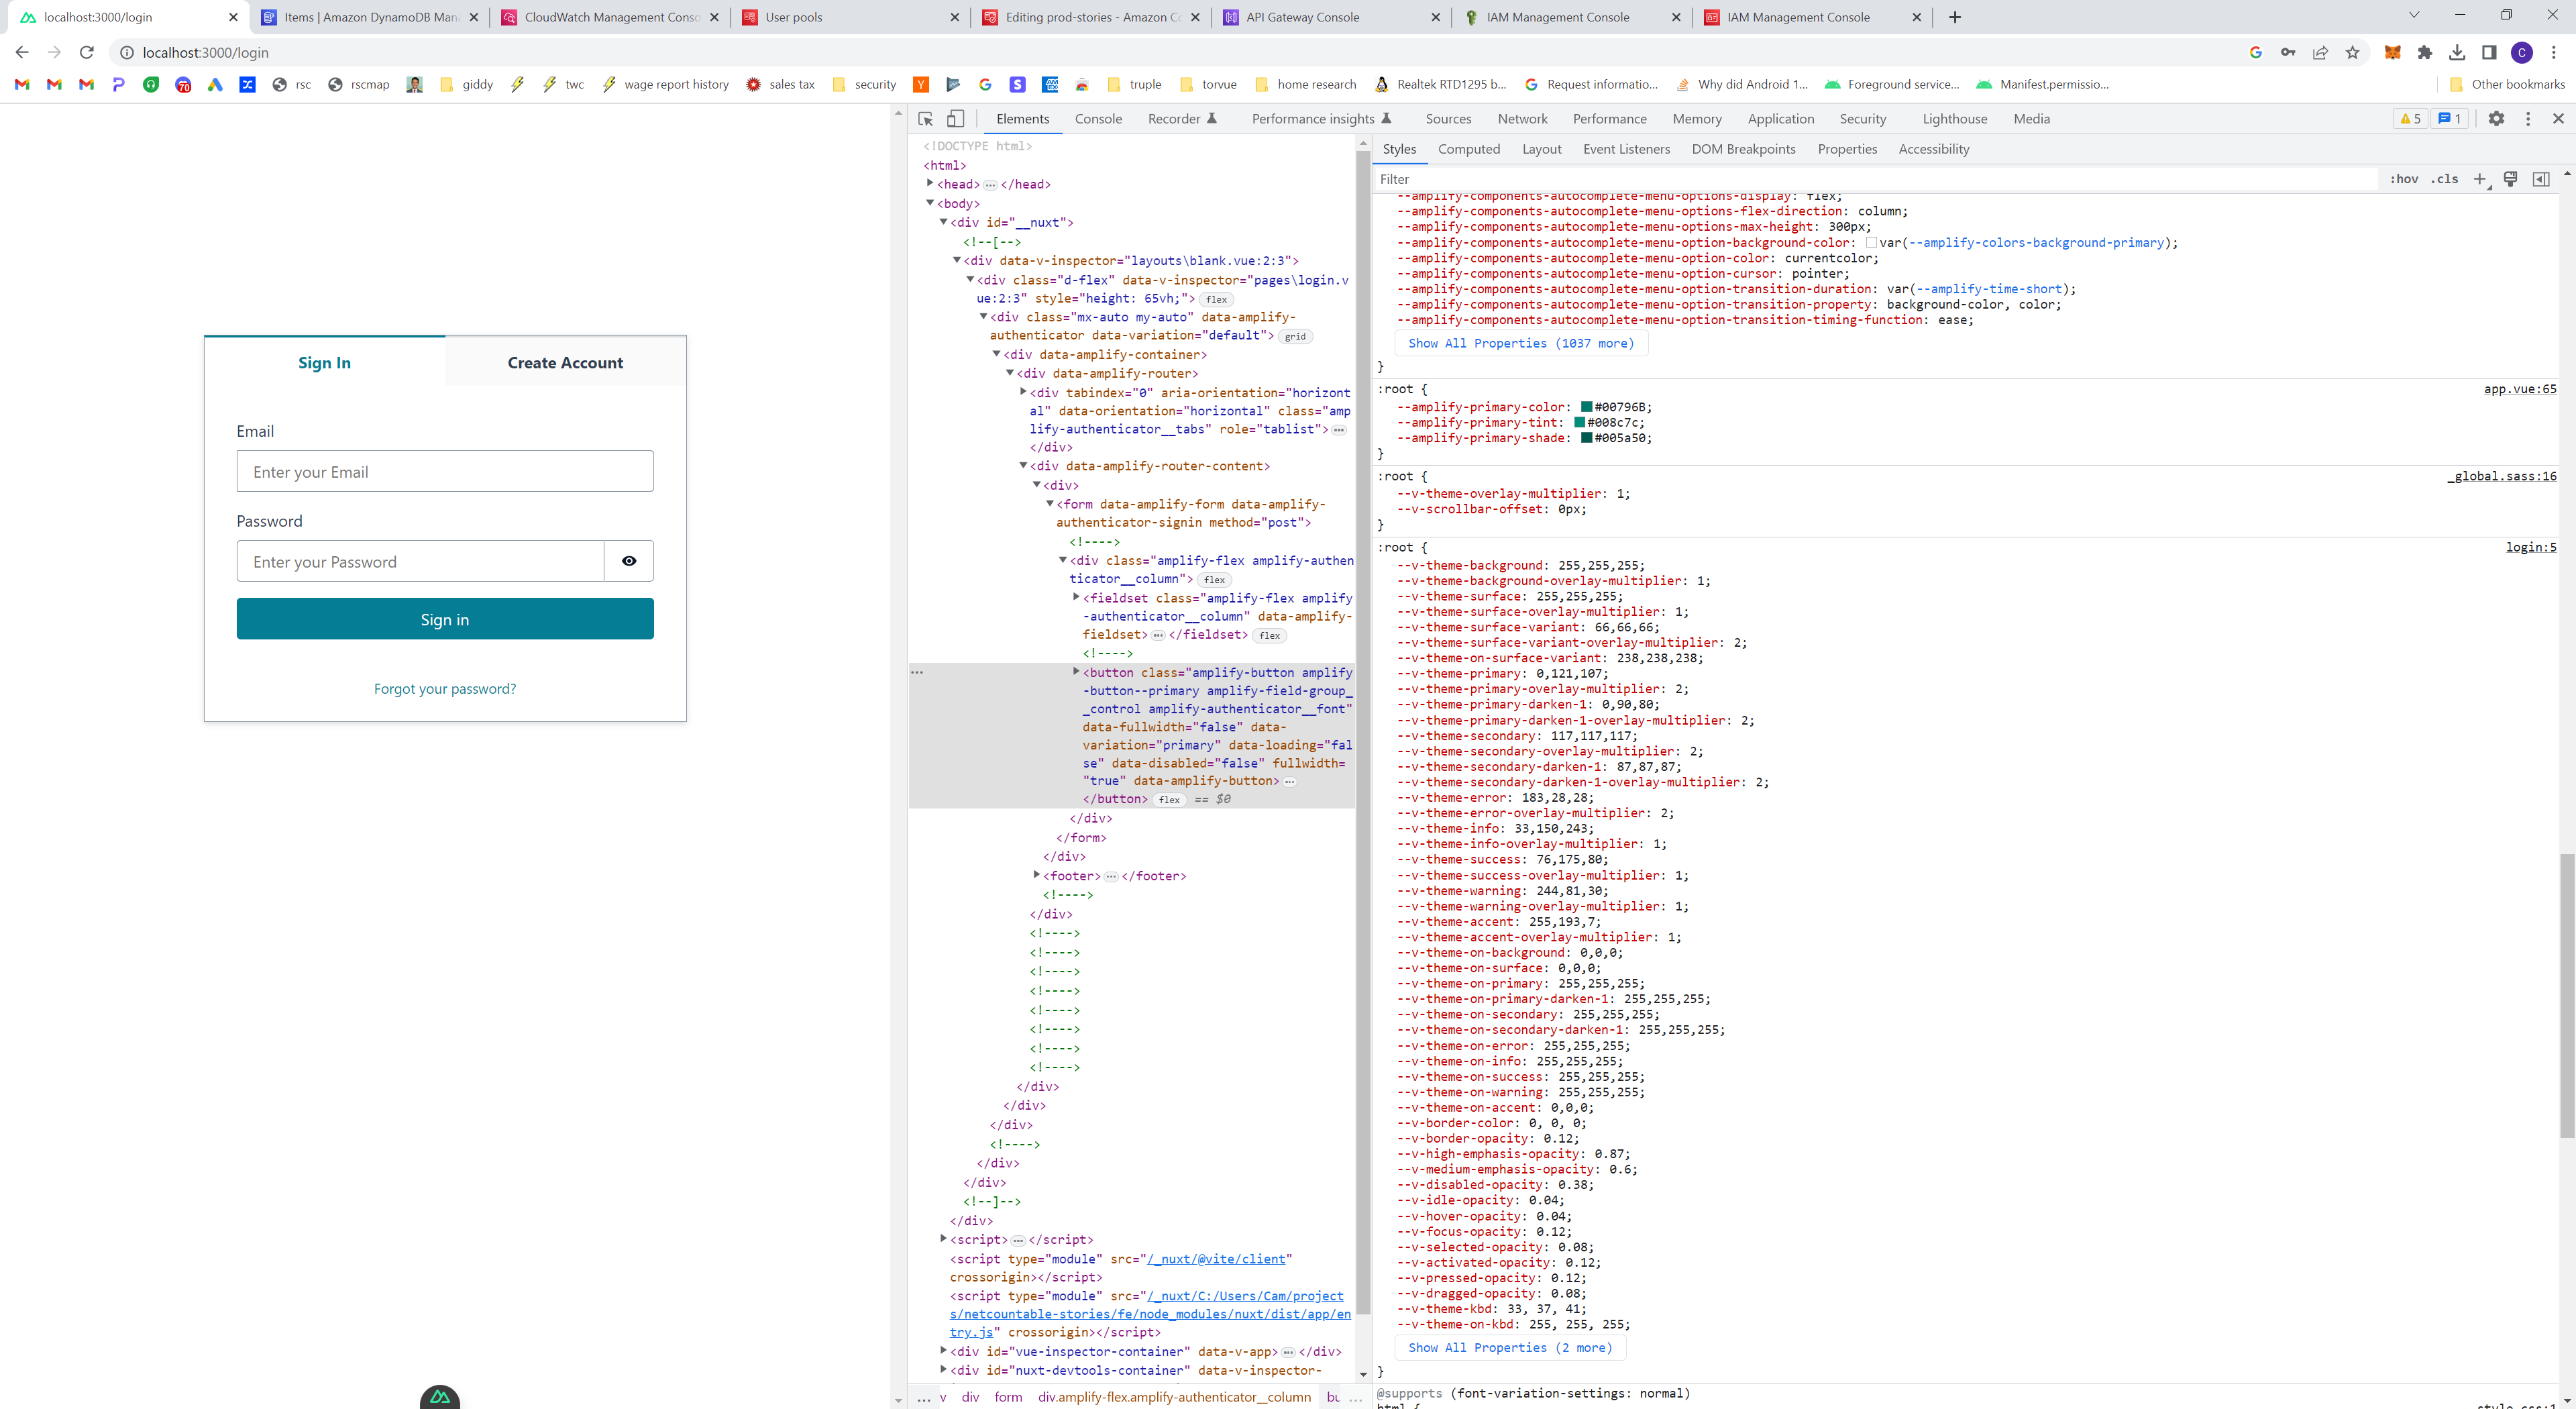Reveal the password using the eye toggle
Image resolution: width=2576 pixels, height=1409 pixels.
629,561
